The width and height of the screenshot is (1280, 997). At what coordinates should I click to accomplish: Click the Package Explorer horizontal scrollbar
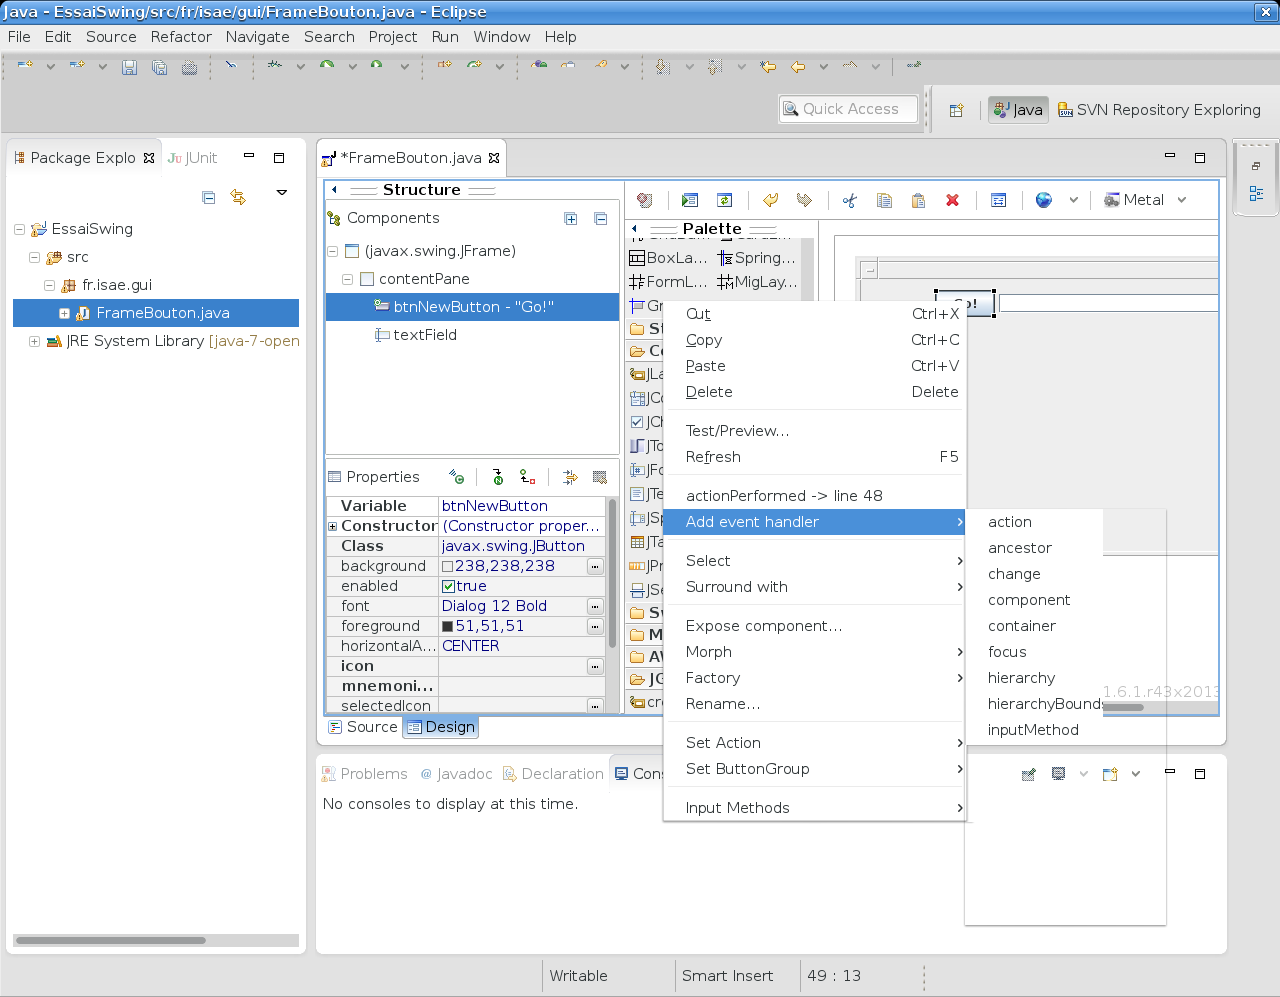(x=110, y=940)
